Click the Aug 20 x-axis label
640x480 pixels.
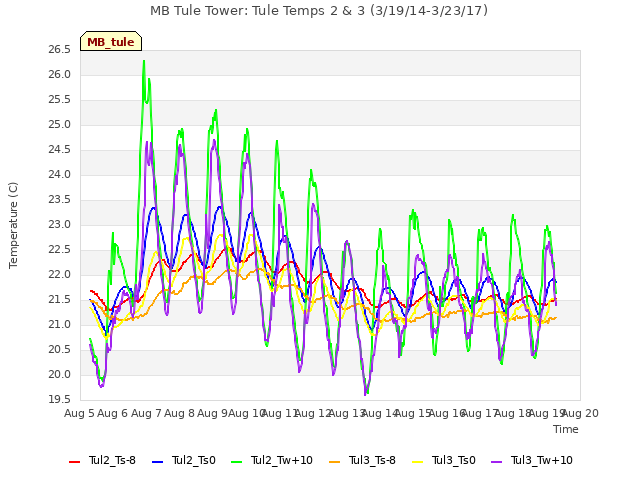pyautogui.click(x=580, y=413)
